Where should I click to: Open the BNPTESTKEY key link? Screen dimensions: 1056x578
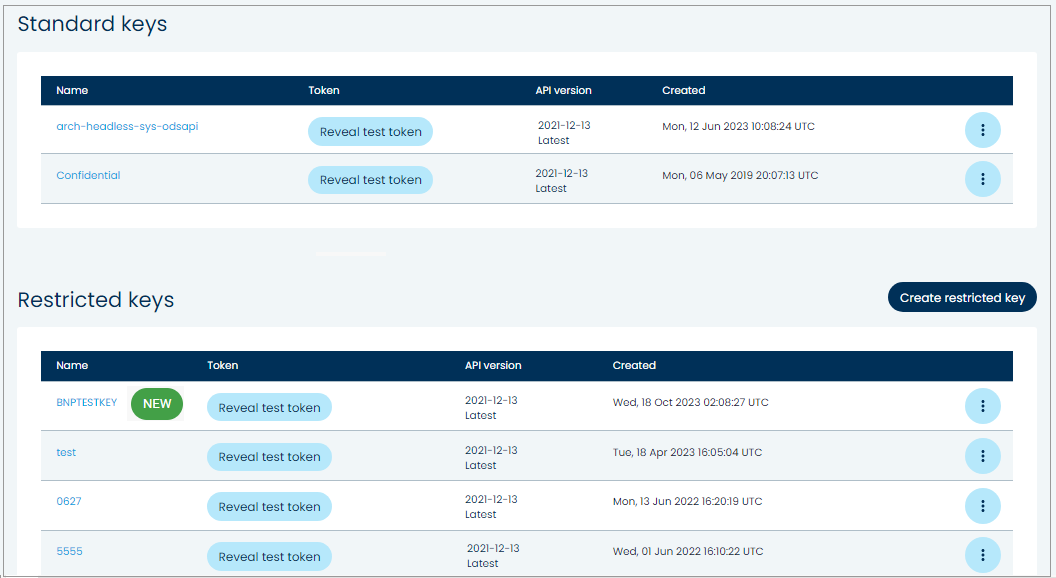[86, 403]
